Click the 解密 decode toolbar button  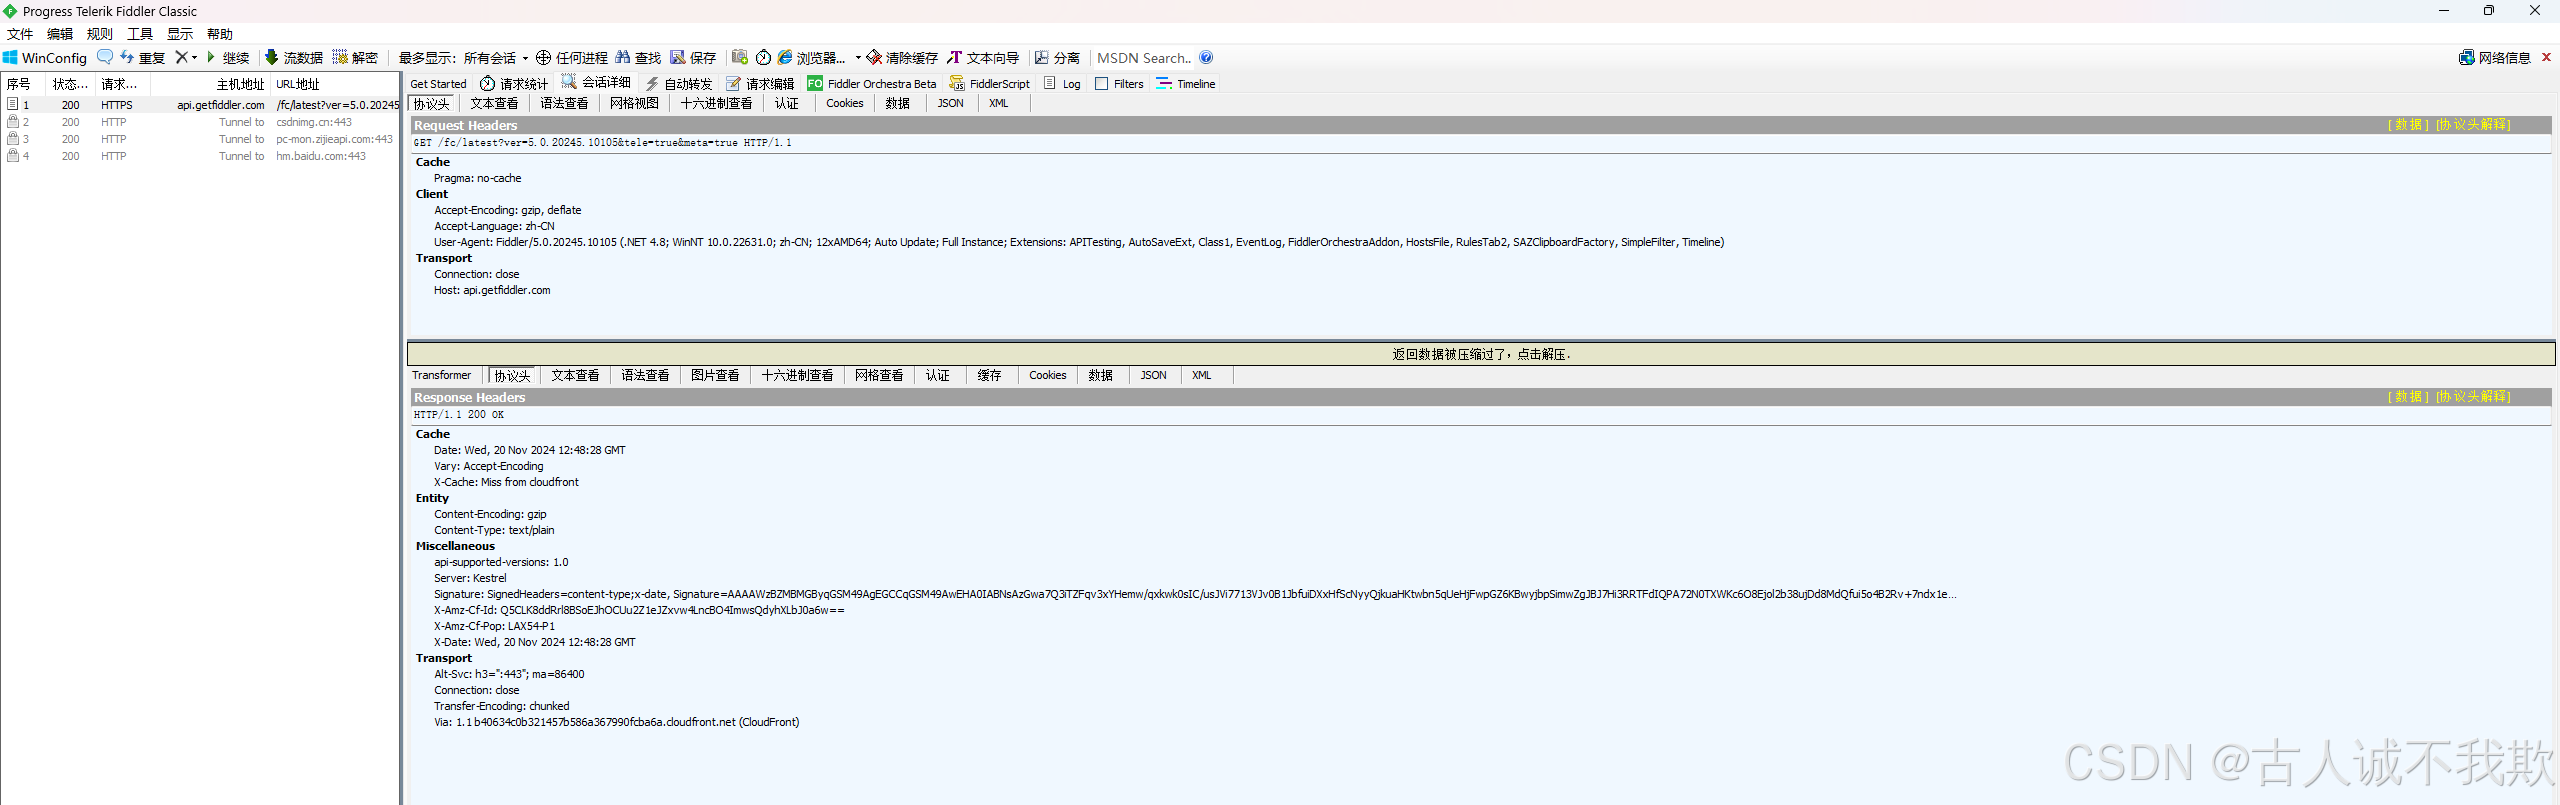[x=355, y=58]
